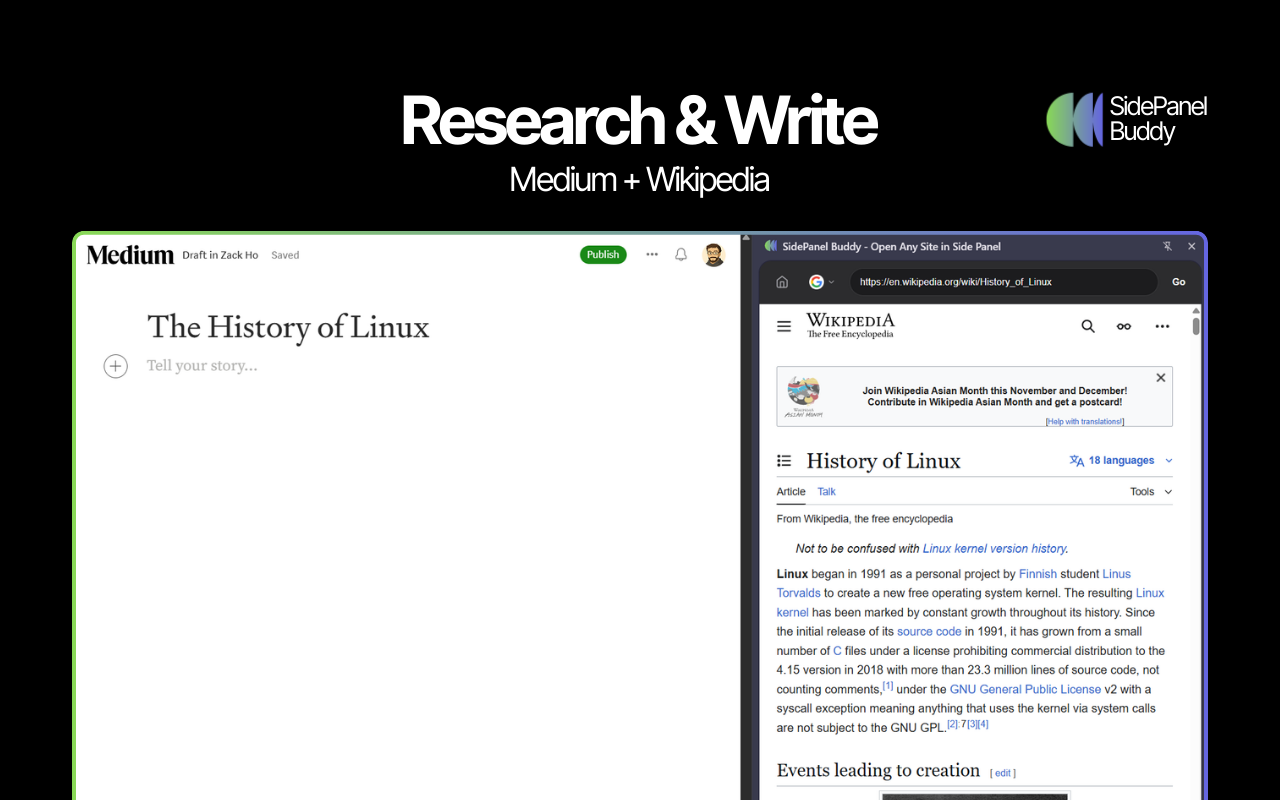Open Wikipedia personal tools three-dots menu
This screenshot has width=1280, height=800.
click(x=1162, y=326)
